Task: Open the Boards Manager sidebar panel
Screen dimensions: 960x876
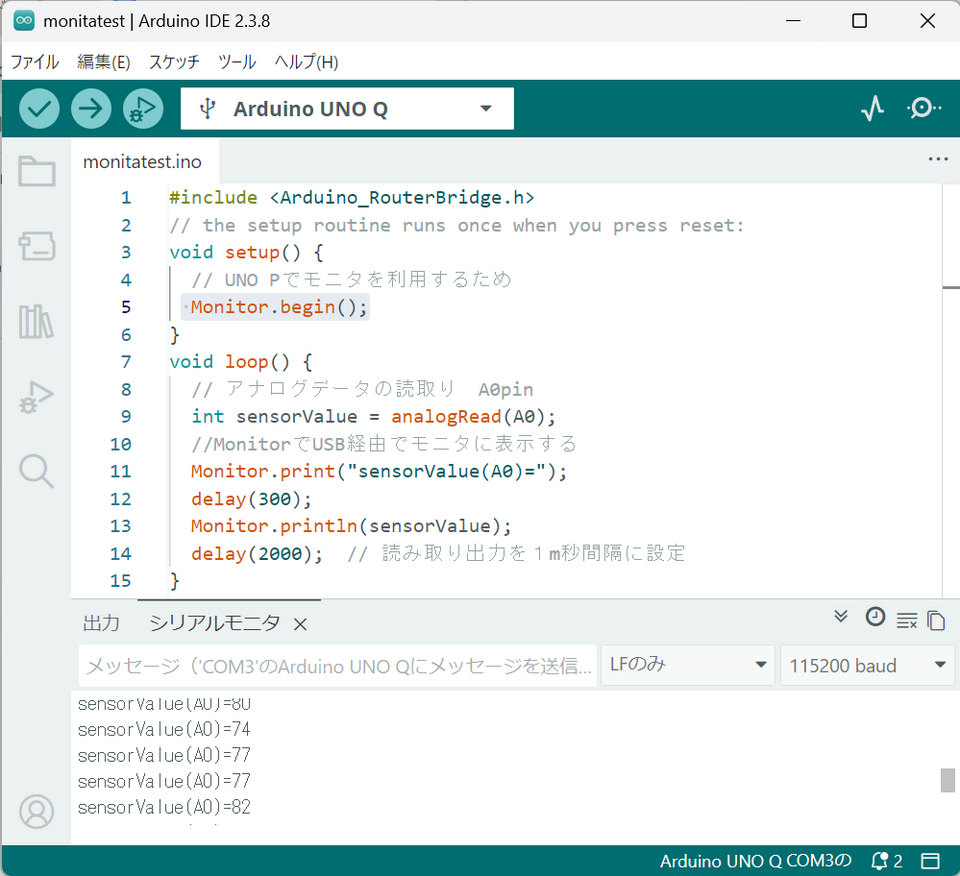Action: coord(37,247)
